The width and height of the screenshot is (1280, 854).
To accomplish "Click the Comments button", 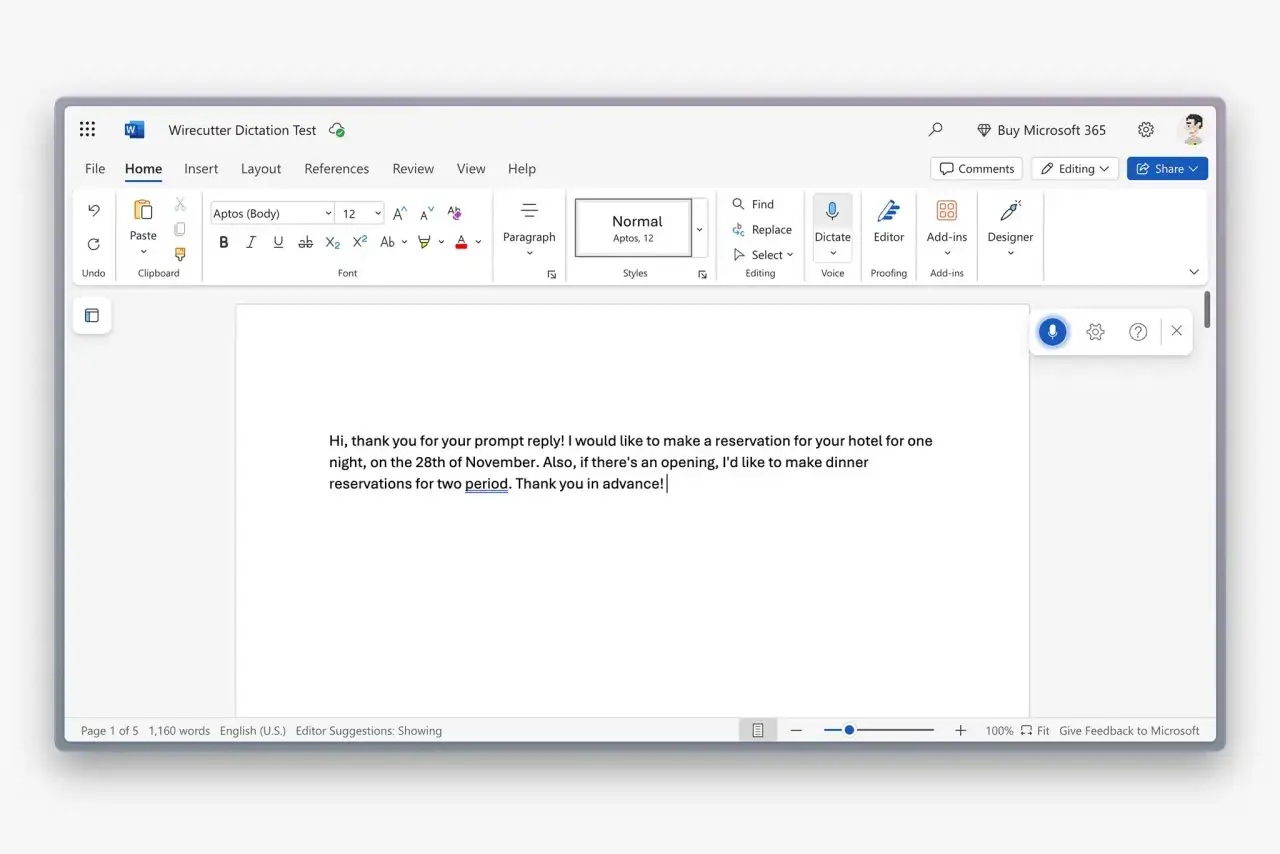I will point(976,169).
